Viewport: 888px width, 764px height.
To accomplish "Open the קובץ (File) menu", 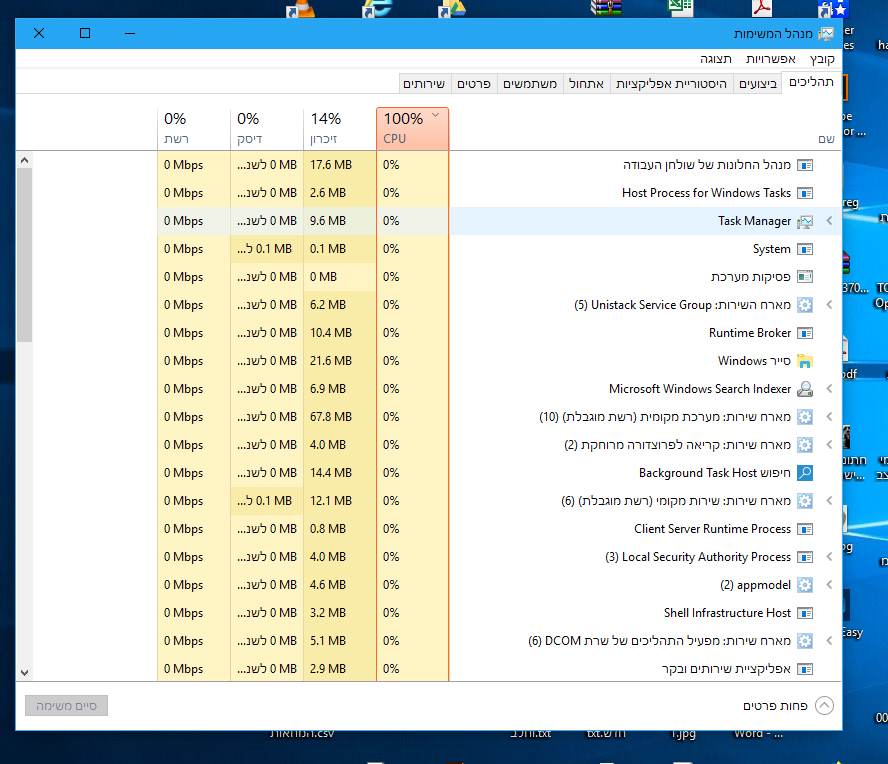I will [x=822, y=59].
